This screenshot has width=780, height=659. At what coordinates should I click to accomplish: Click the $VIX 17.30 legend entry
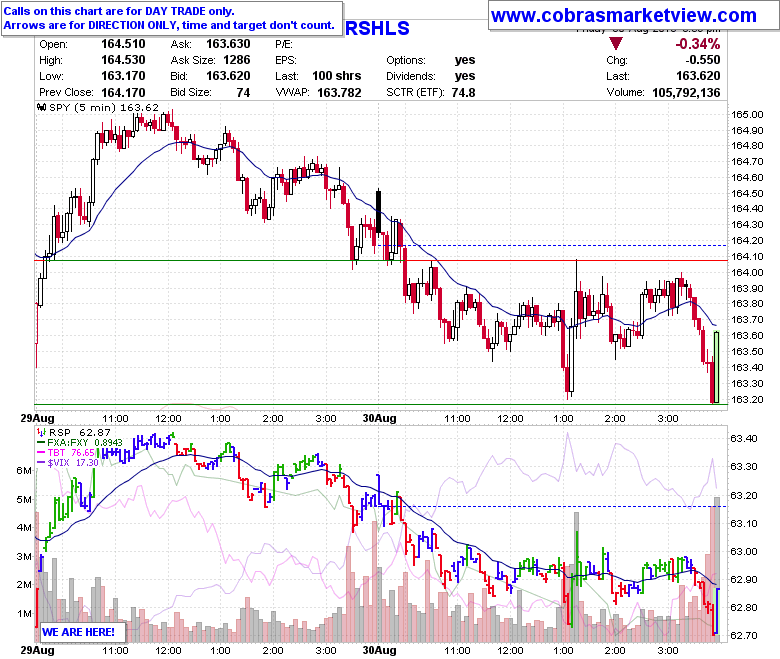pyautogui.click(x=68, y=463)
